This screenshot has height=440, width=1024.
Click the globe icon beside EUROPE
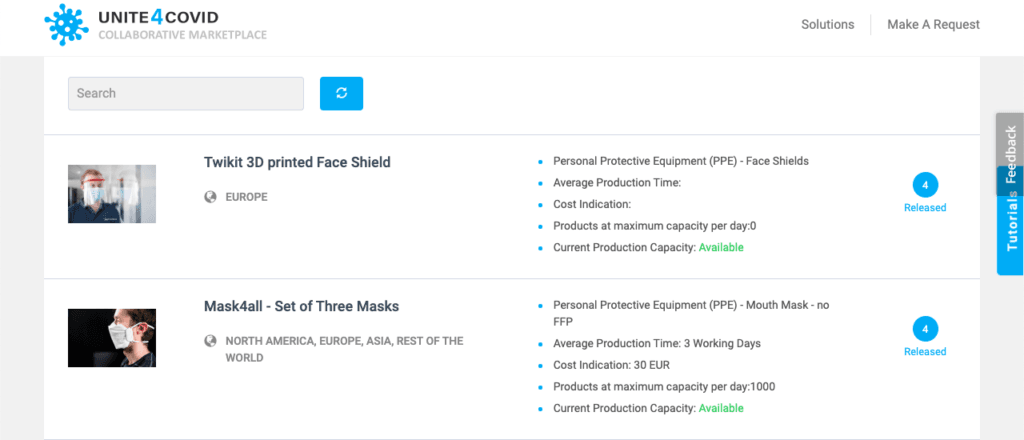pyautogui.click(x=210, y=197)
